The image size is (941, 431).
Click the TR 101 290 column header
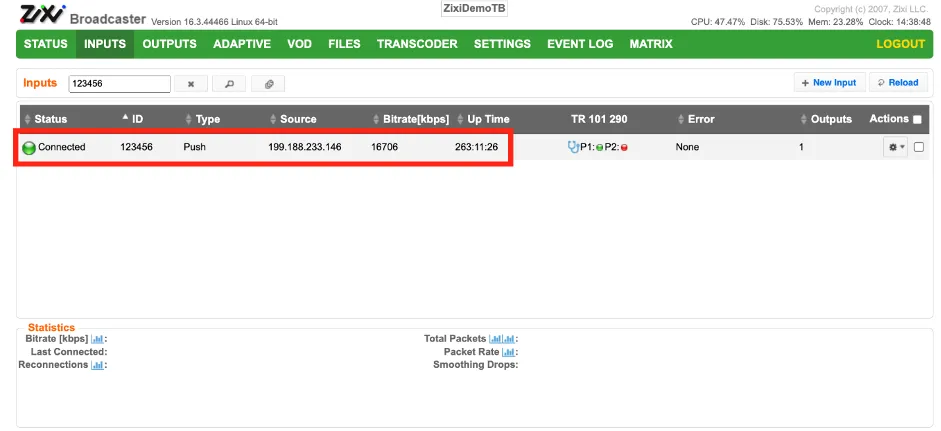(599, 119)
